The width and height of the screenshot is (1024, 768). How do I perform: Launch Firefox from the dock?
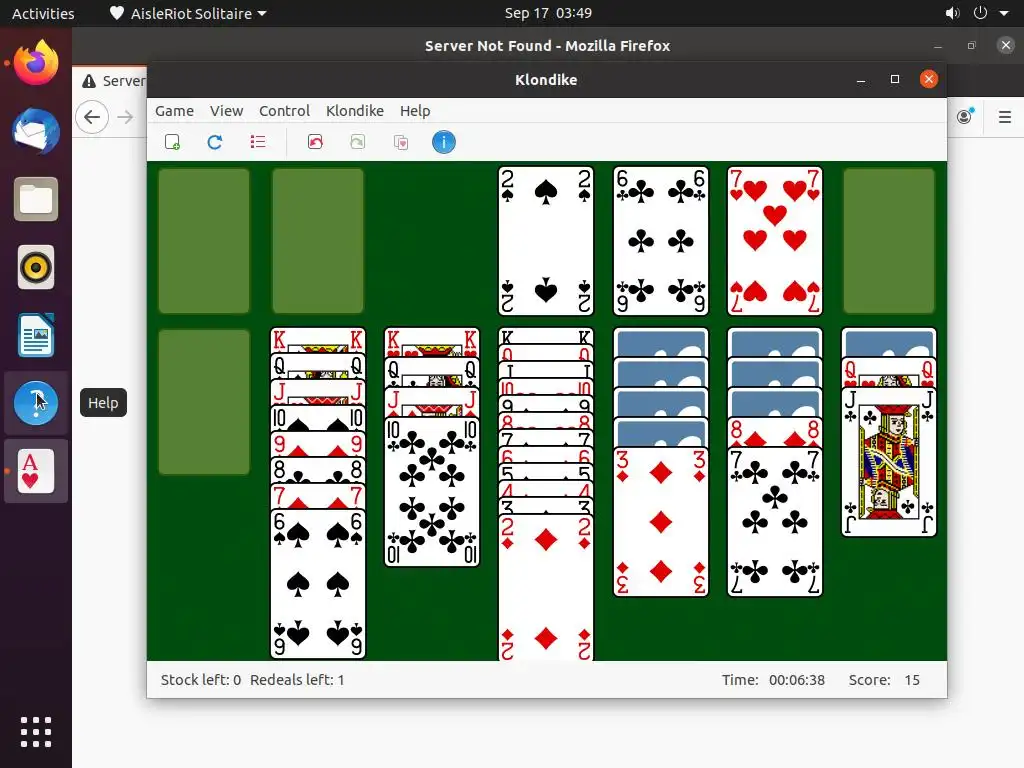(x=36, y=63)
